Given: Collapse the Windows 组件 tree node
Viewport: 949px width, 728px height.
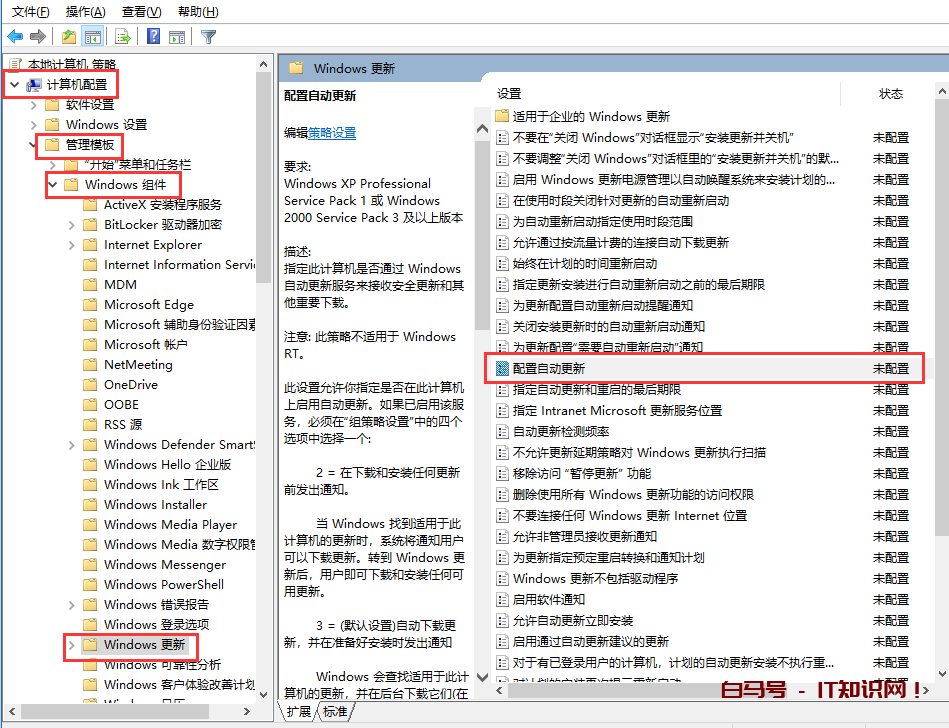Looking at the screenshot, I should pyautogui.click(x=53, y=185).
